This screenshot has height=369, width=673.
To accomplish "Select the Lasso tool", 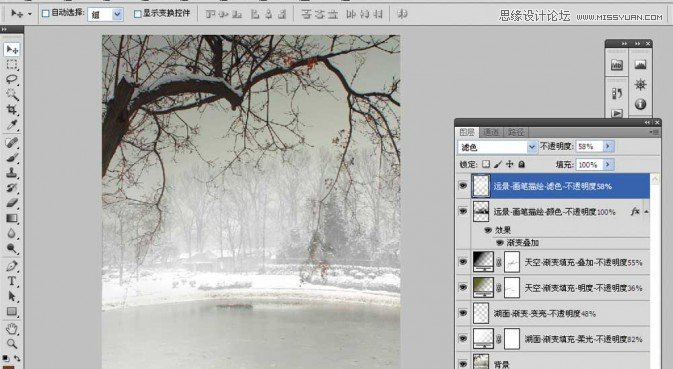I will 12,79.
